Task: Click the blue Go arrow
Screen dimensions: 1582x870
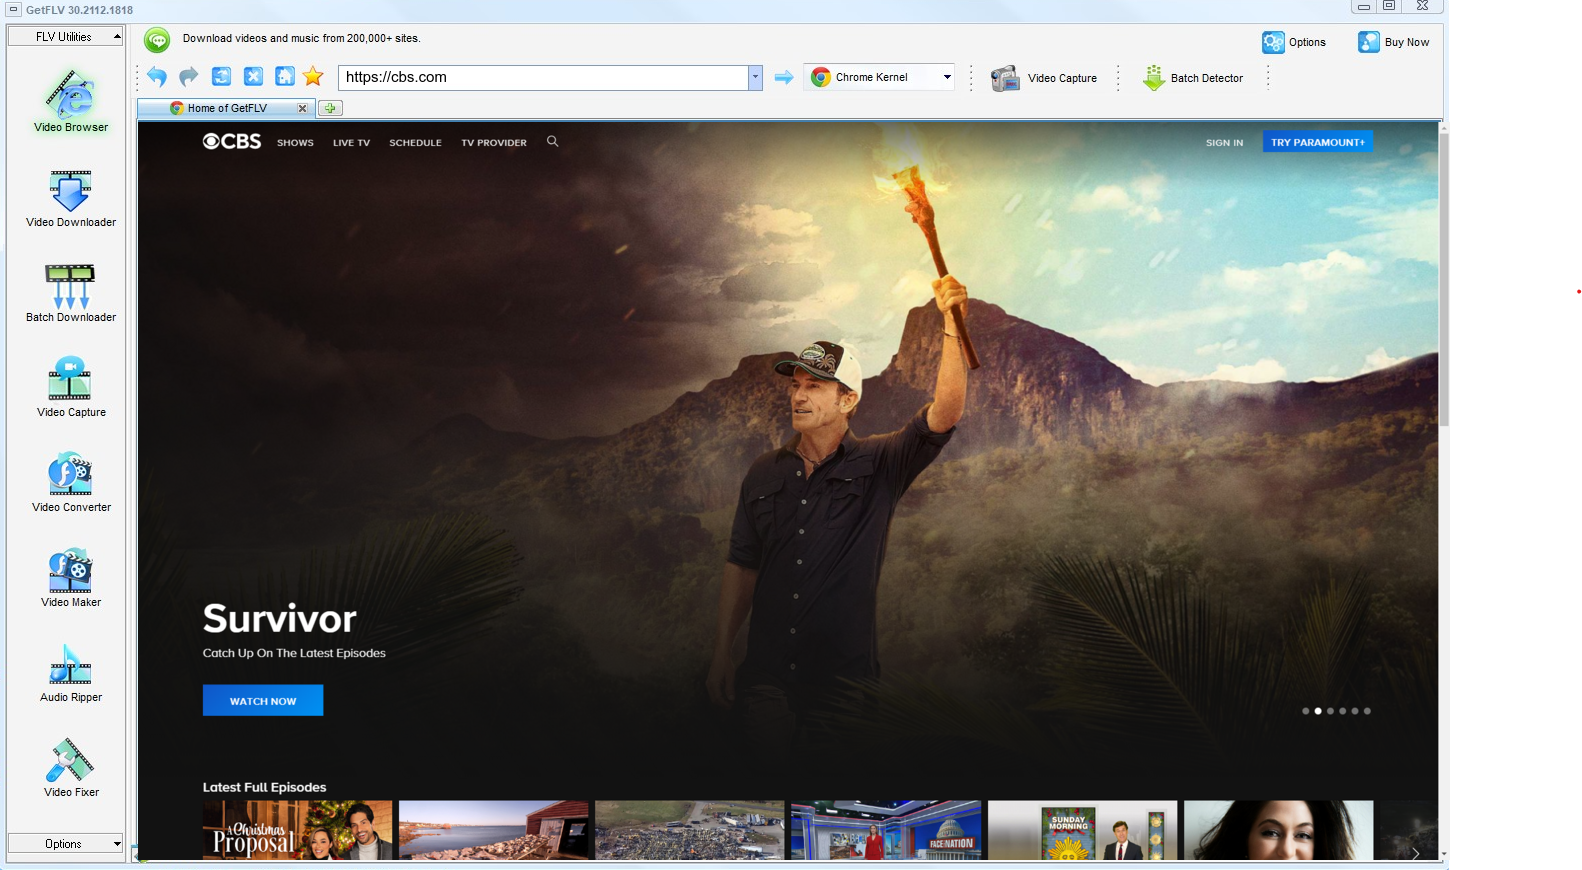Action: tap(784, 77)
